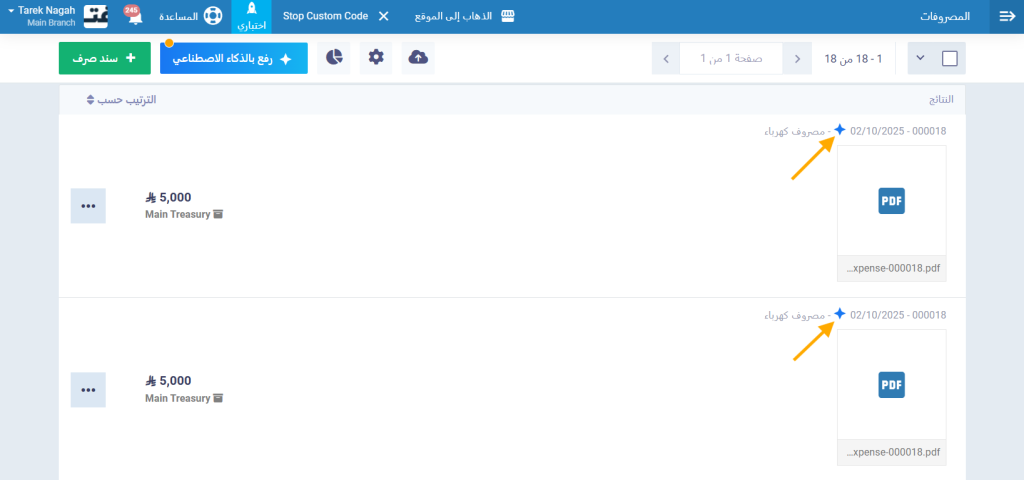1024x480 pixels.
Task: Click the رفع بالذكاء الاصطناعي button
Action: [234, 59]
